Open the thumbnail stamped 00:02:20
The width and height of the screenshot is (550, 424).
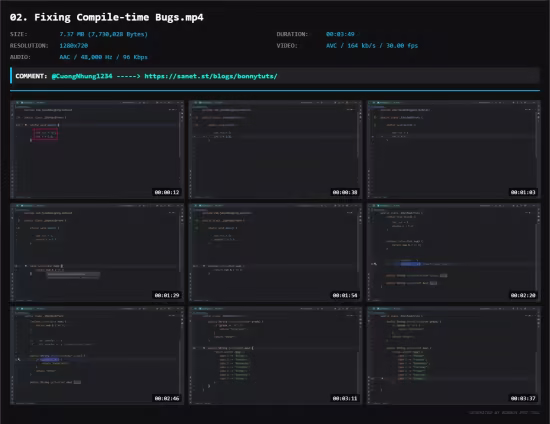coord(454,253)
